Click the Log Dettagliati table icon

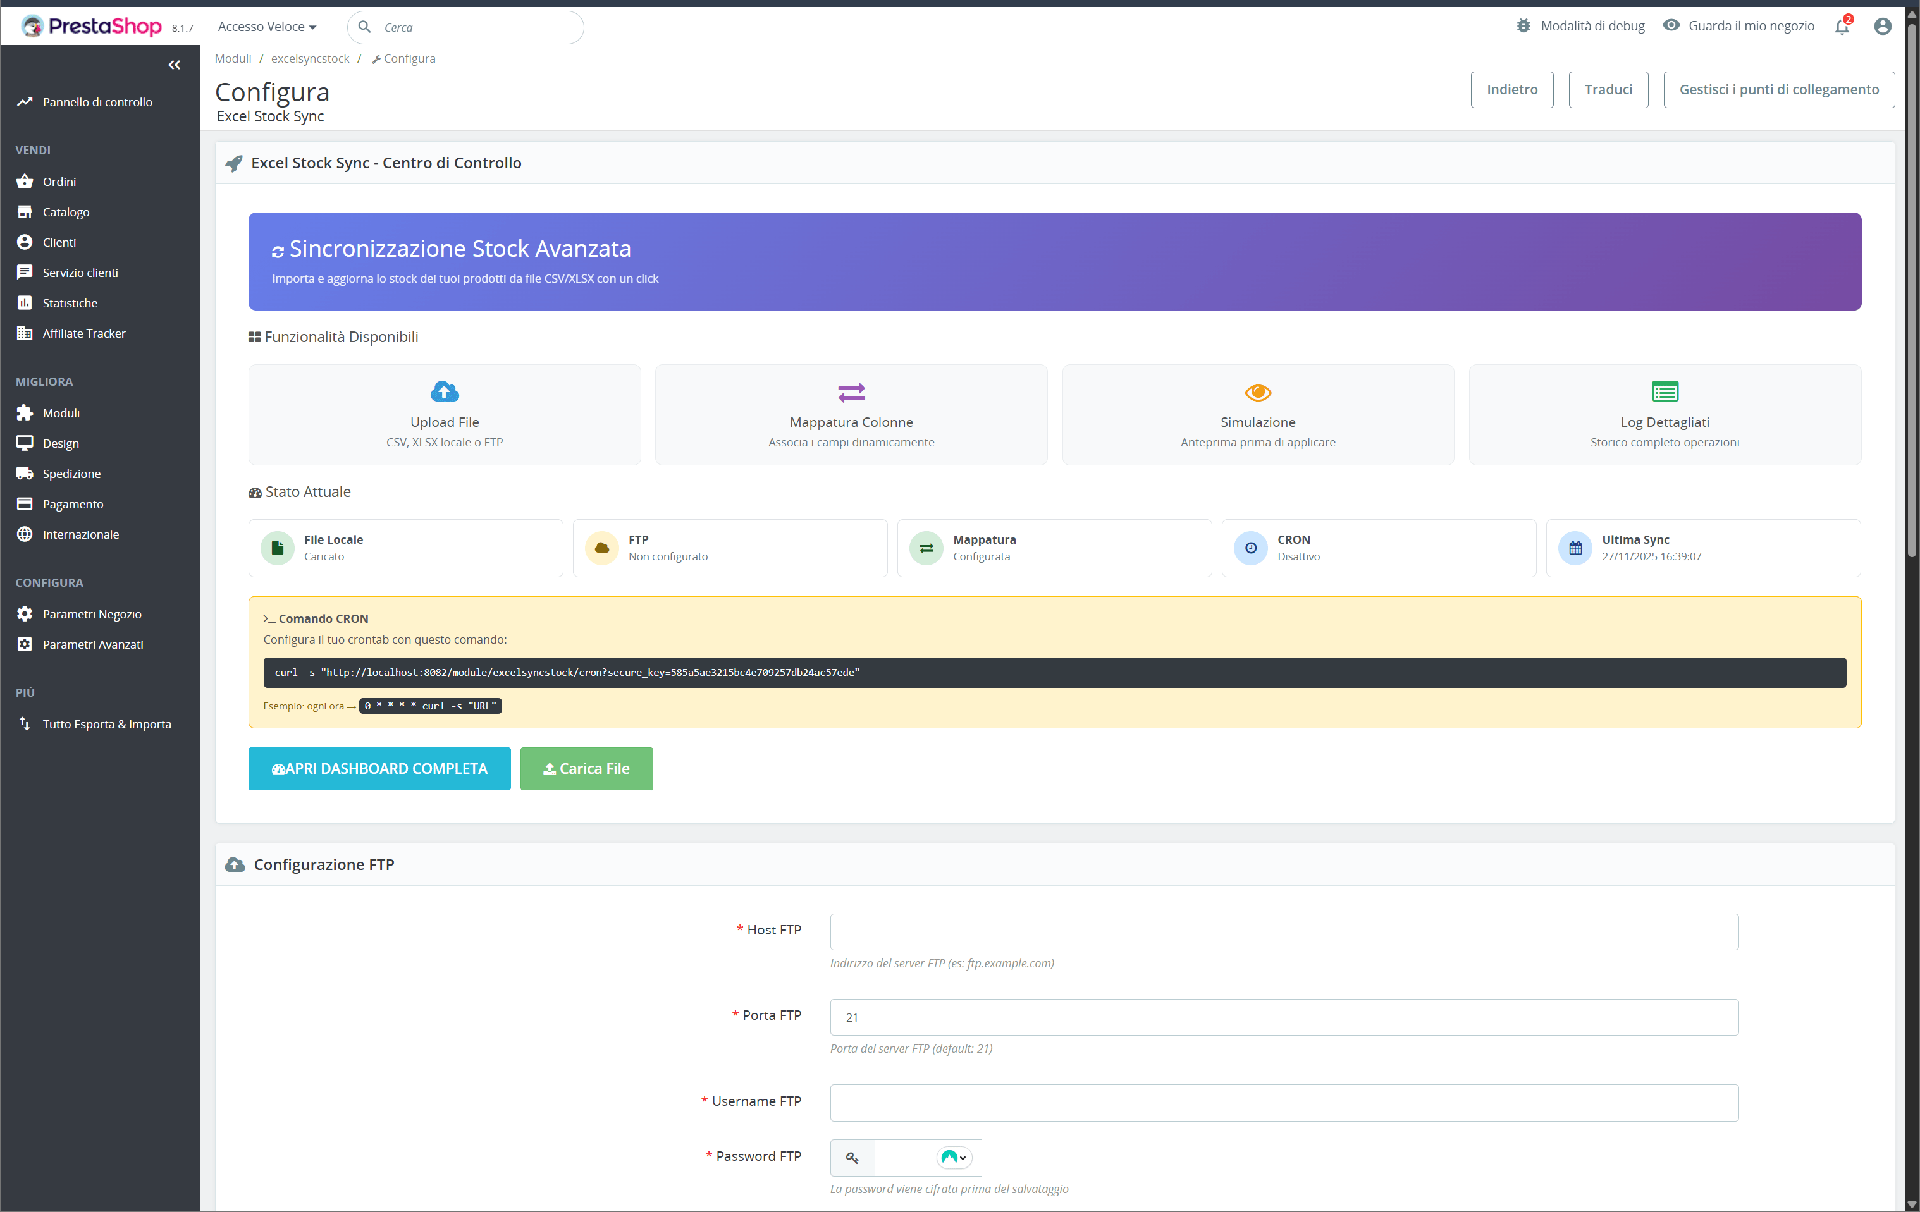[1665, 392]
